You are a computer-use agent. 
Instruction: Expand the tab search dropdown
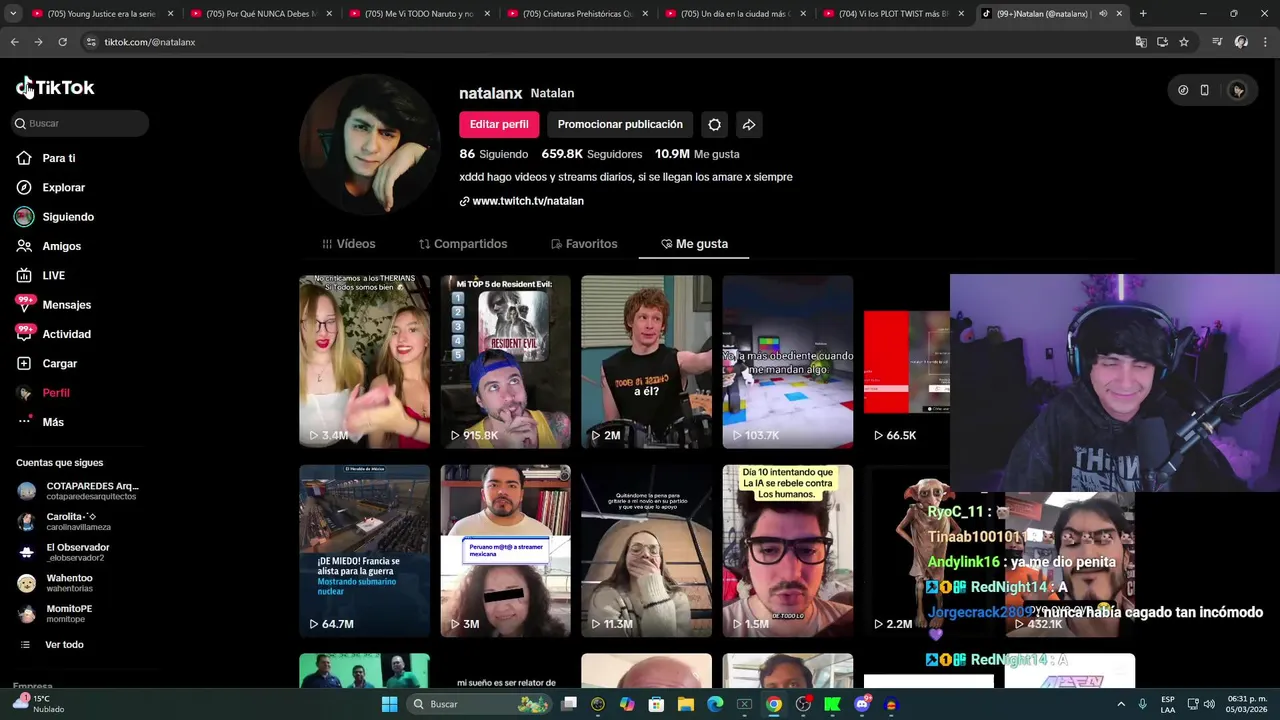(x=13, y=14)
